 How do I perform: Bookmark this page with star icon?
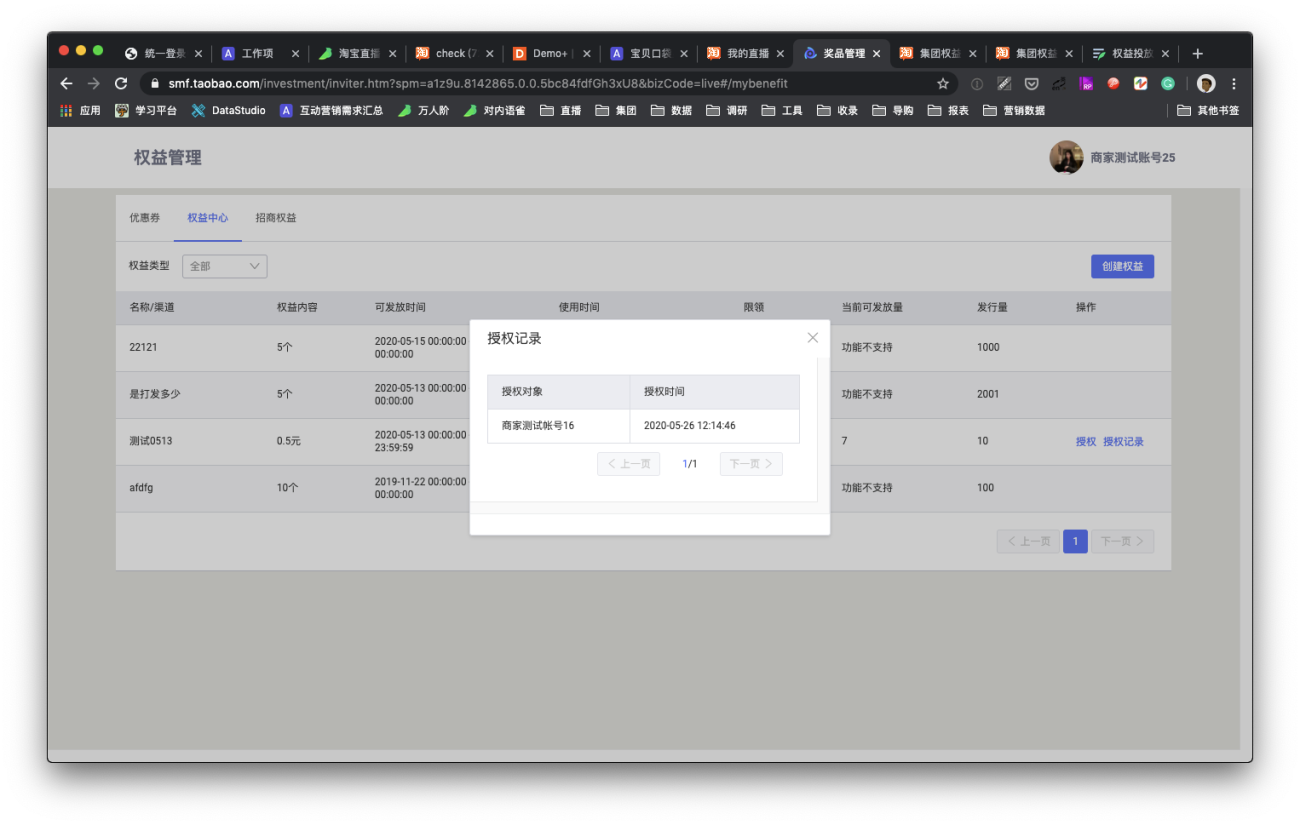pos(942,84)
